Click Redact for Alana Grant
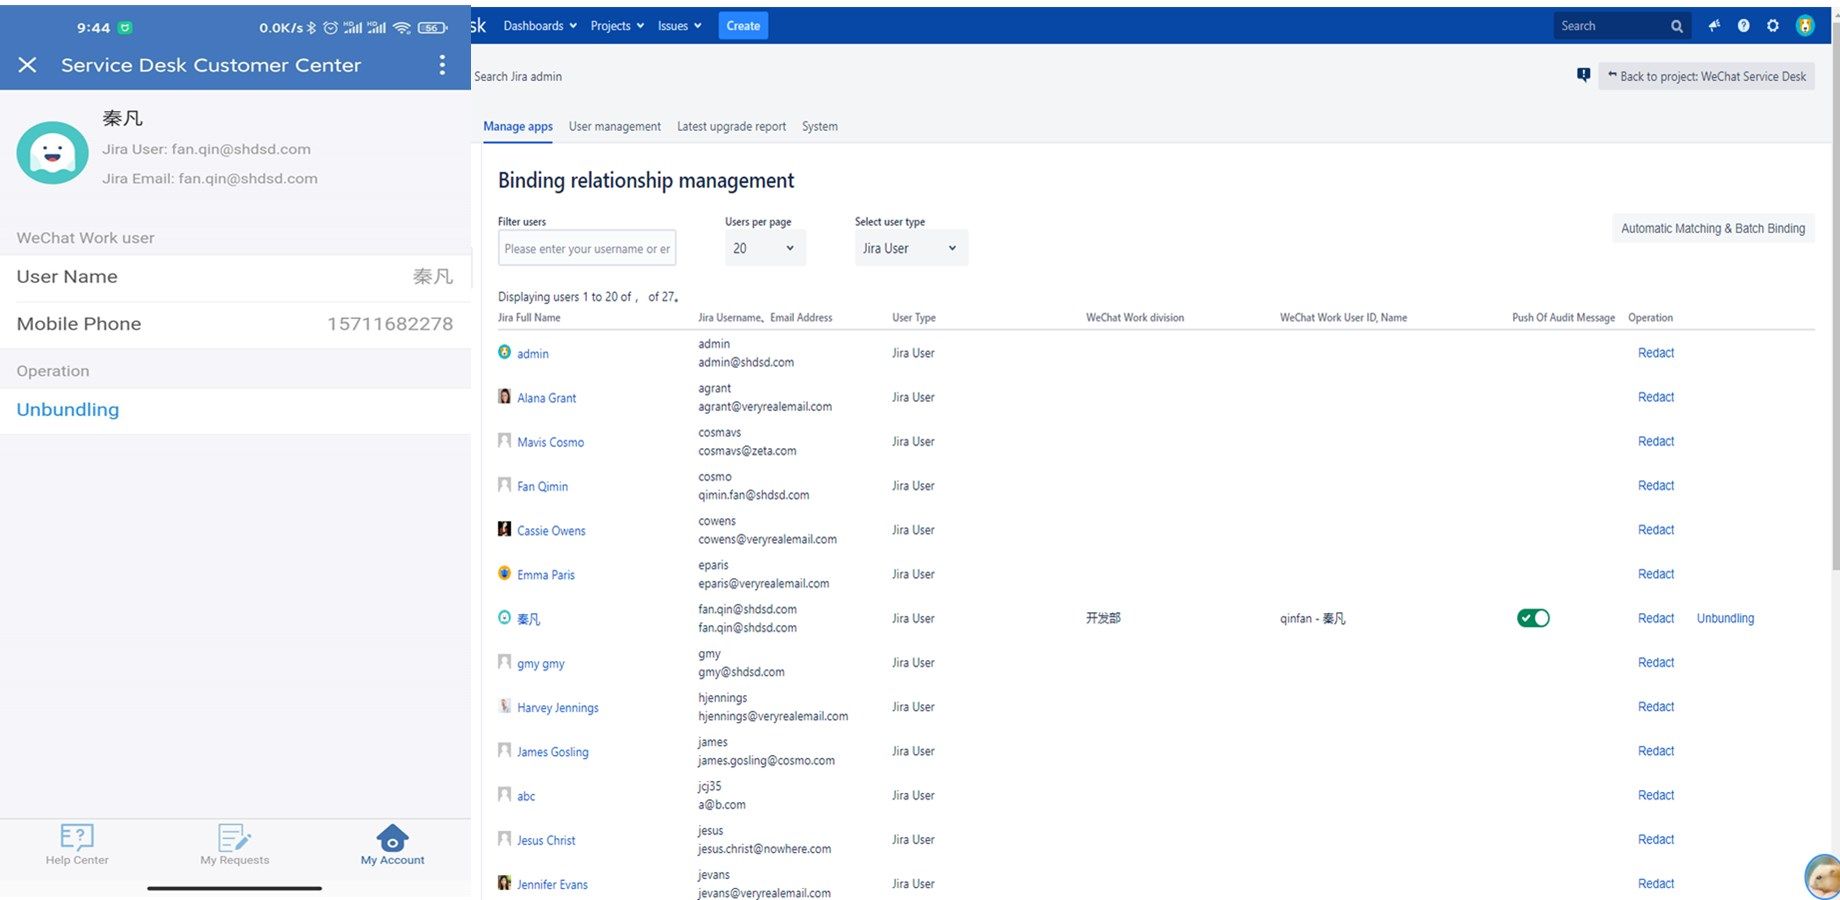1840x900 pixels. coord(1656,396)
